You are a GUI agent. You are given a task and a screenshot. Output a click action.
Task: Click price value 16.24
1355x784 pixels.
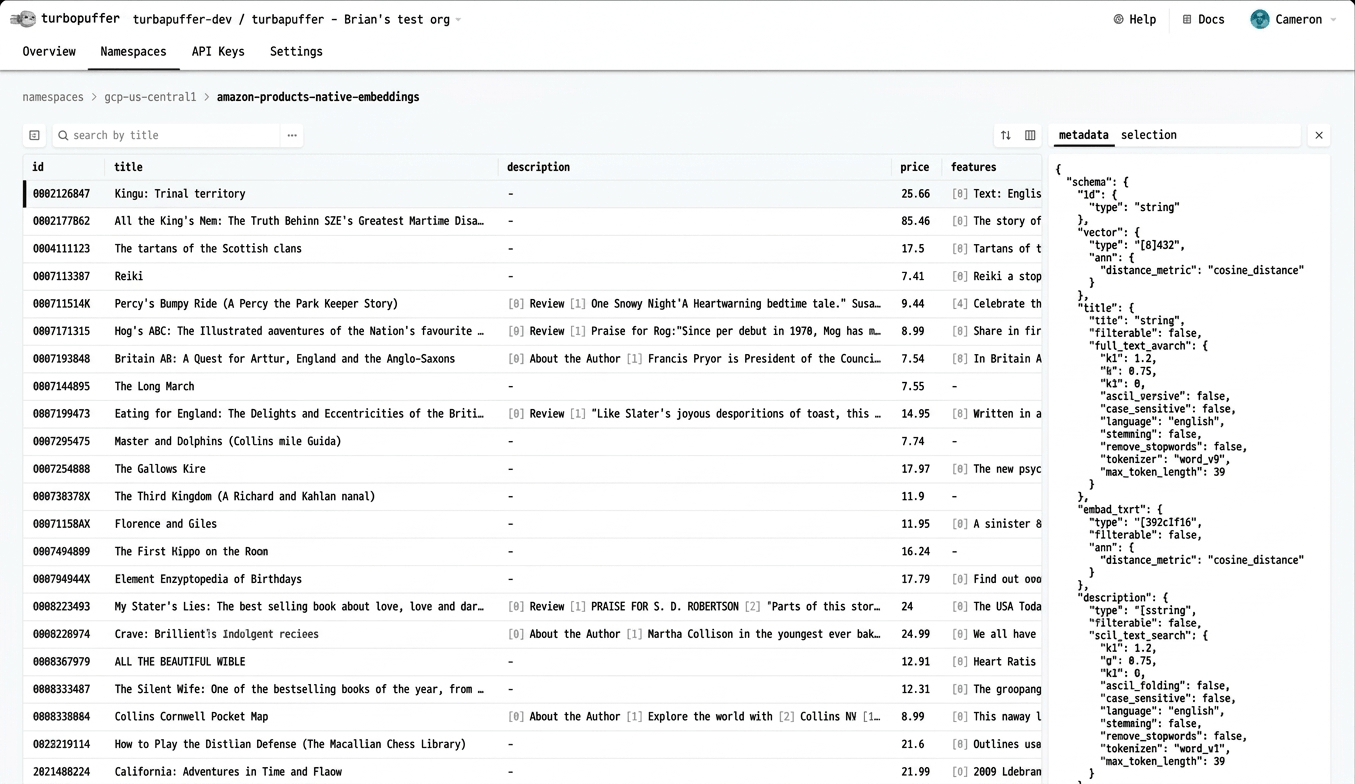[x=915, y=552]
